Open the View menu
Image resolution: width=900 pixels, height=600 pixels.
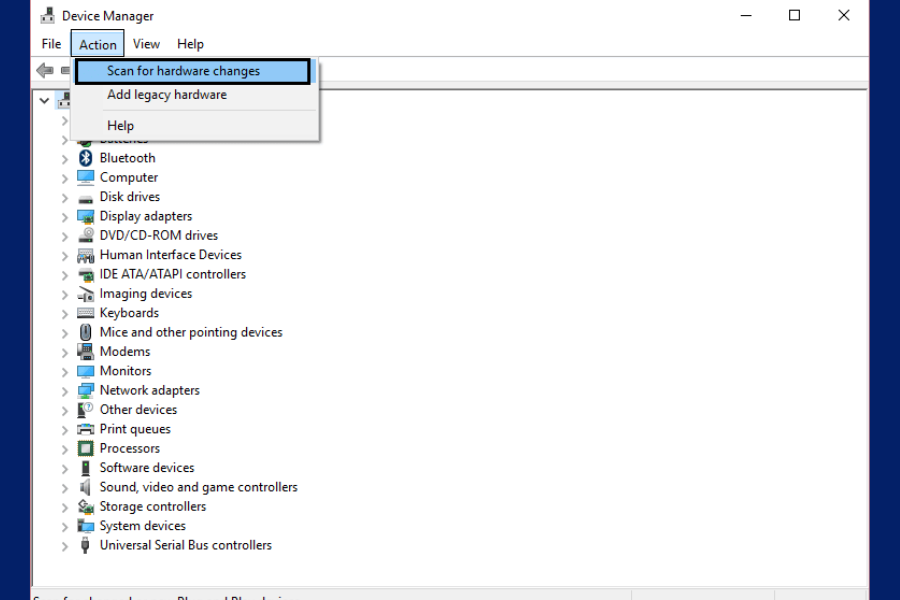[146, 43]
